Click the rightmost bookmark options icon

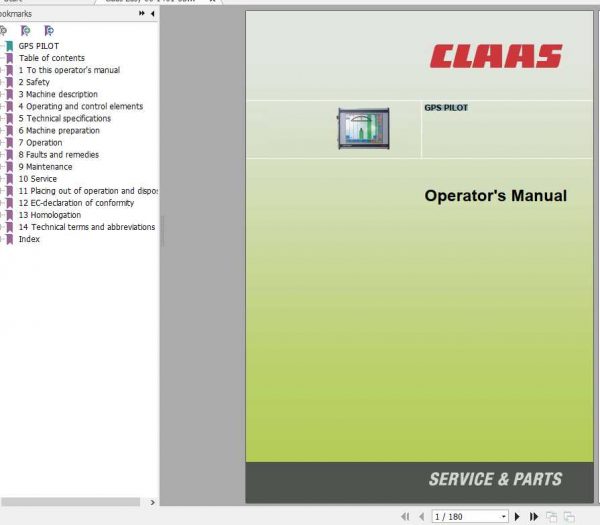(49, 31)
